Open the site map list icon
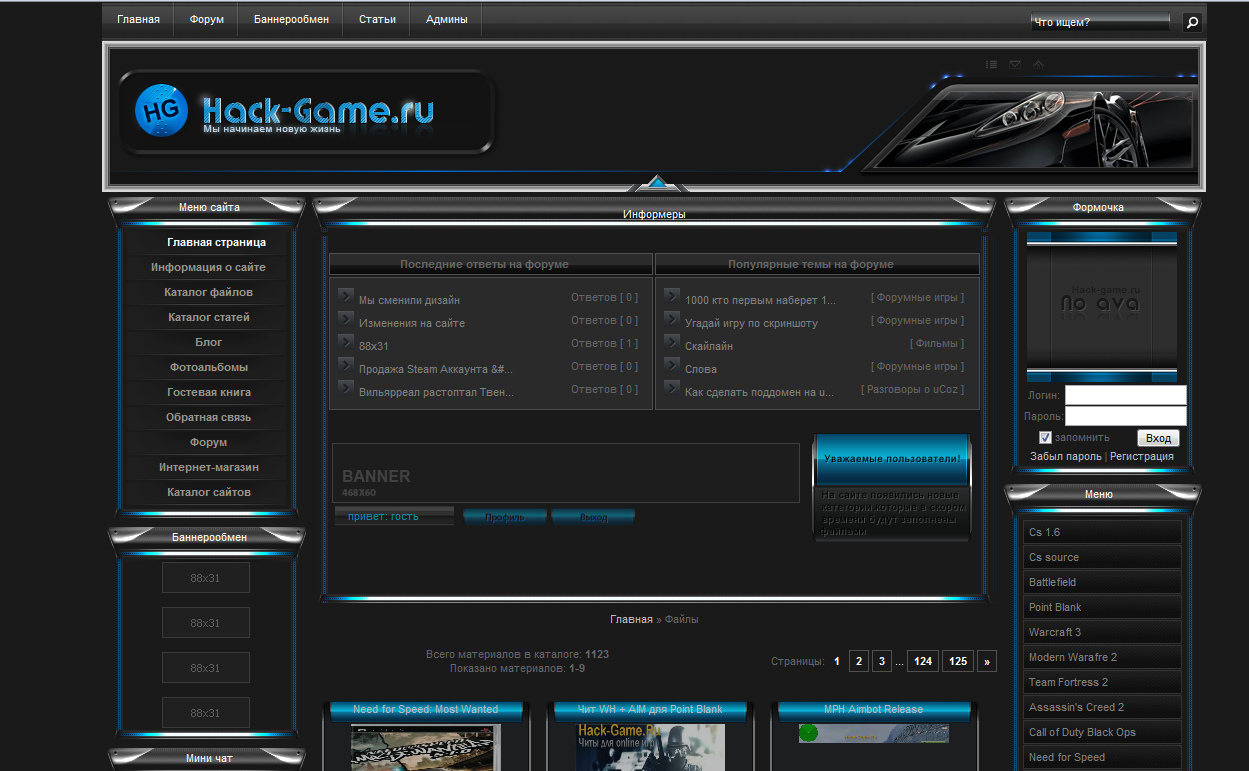 click(991, 64)
